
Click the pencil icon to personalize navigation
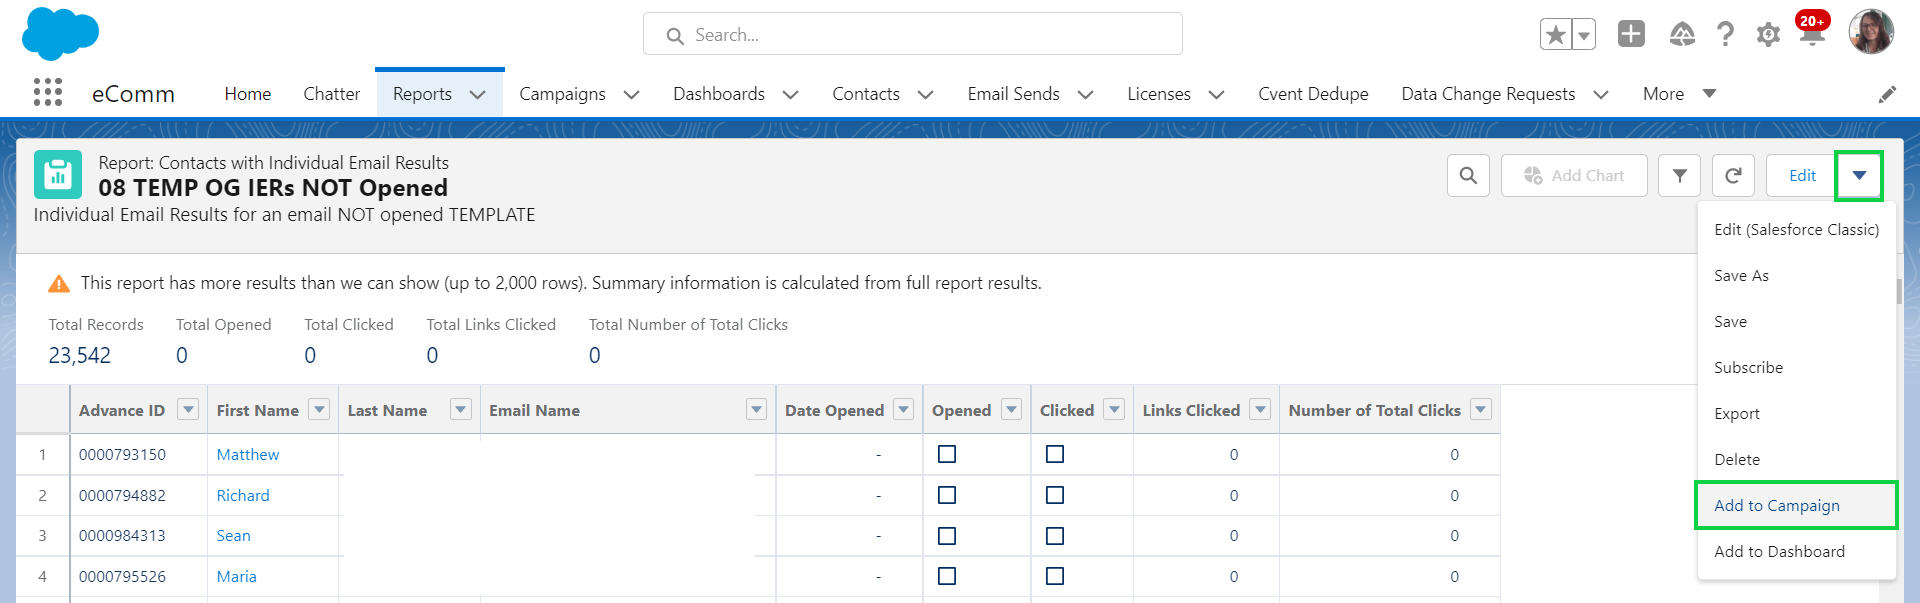(x=1887, y=94)
